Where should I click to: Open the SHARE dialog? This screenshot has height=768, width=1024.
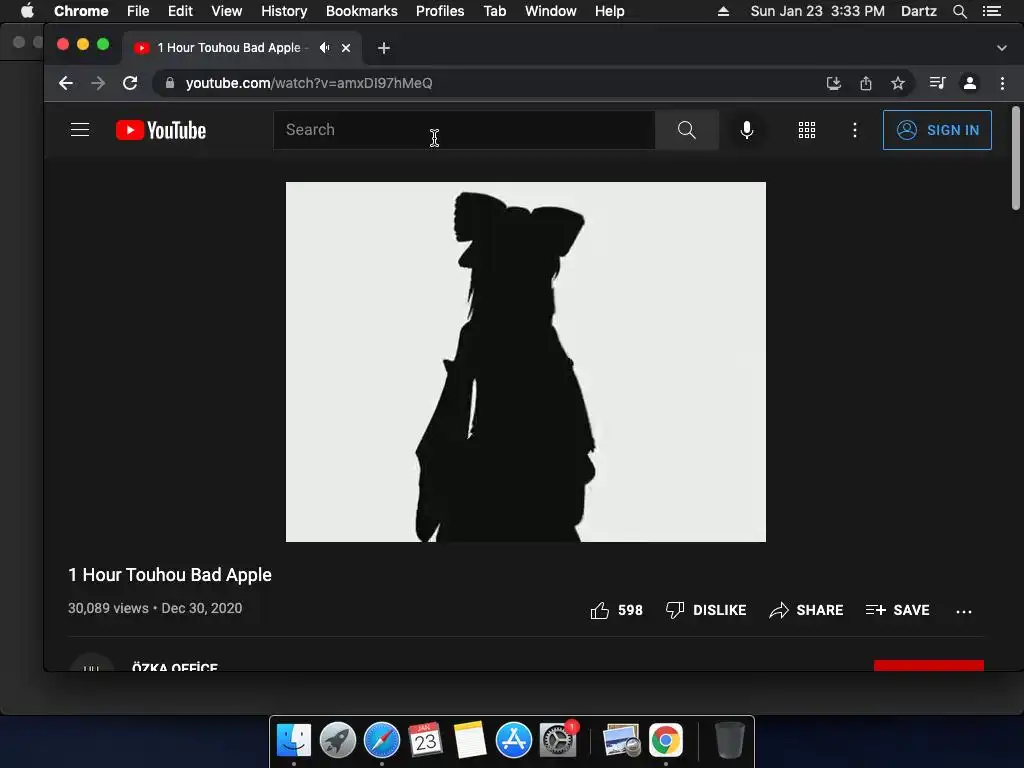[x=806, y=610]
